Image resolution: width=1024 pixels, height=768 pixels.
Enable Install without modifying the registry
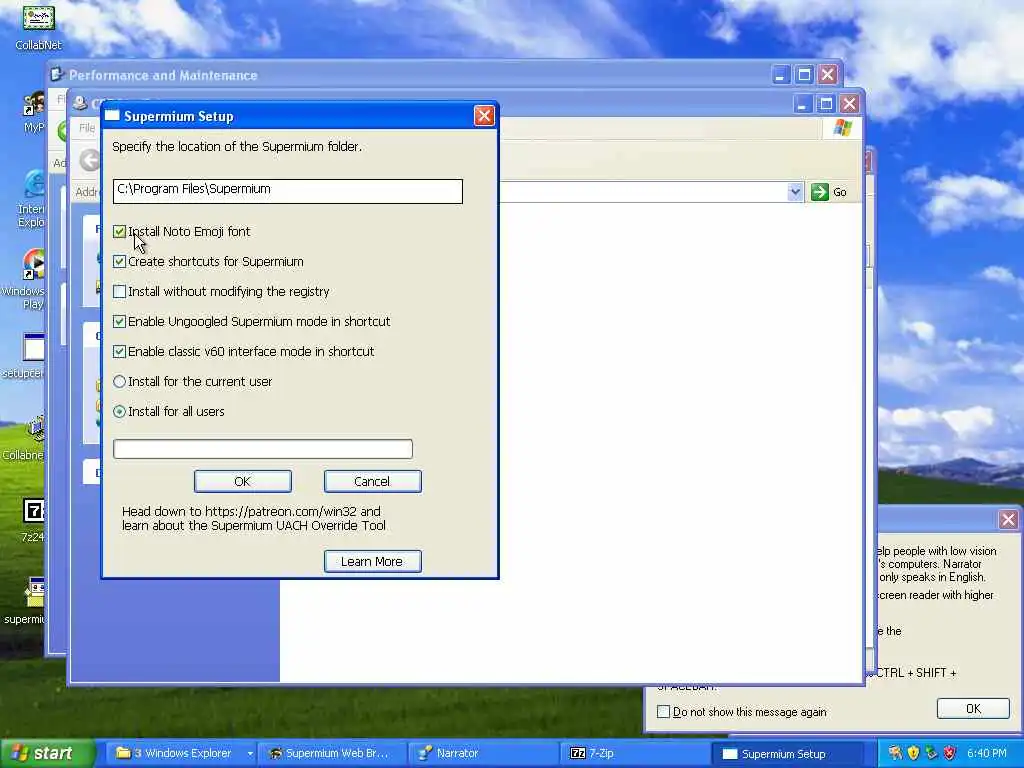click(x=120, y=292)
